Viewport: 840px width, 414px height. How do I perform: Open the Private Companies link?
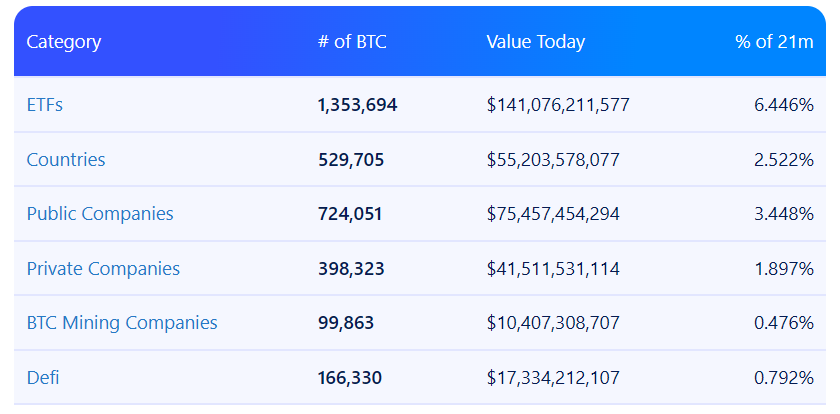tap(103, 269)
